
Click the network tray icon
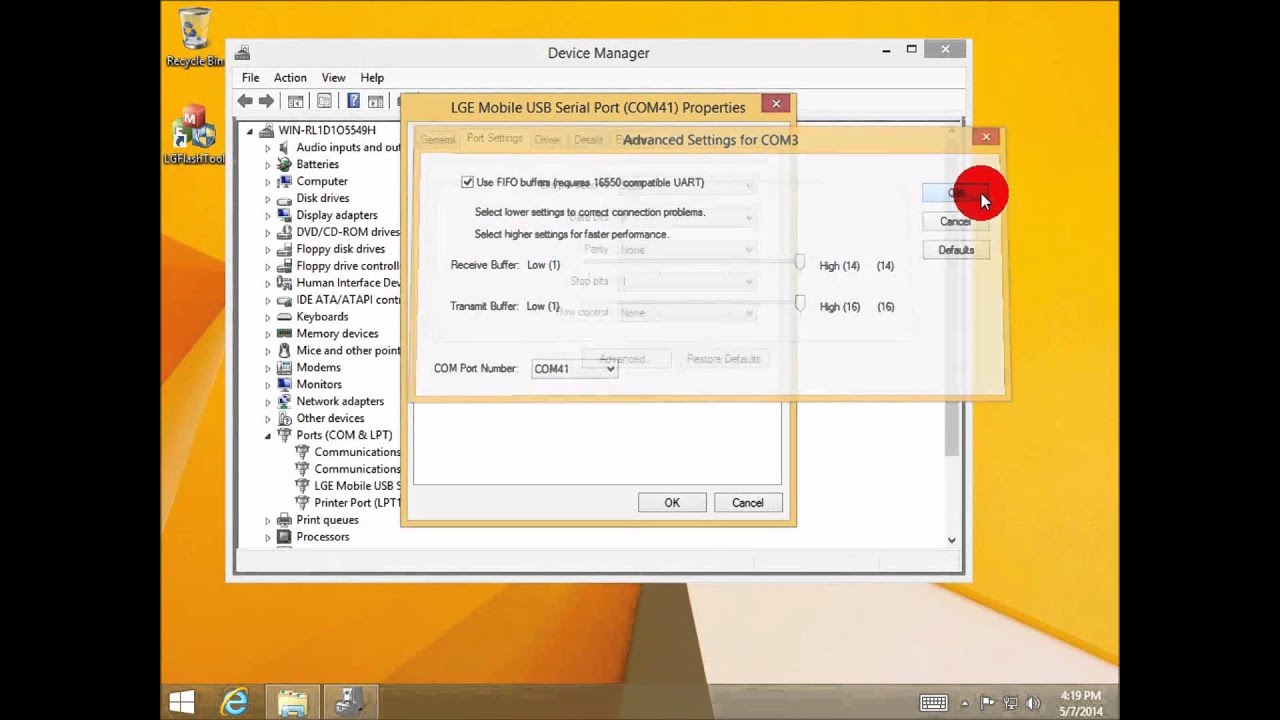tap(1011, 703)
